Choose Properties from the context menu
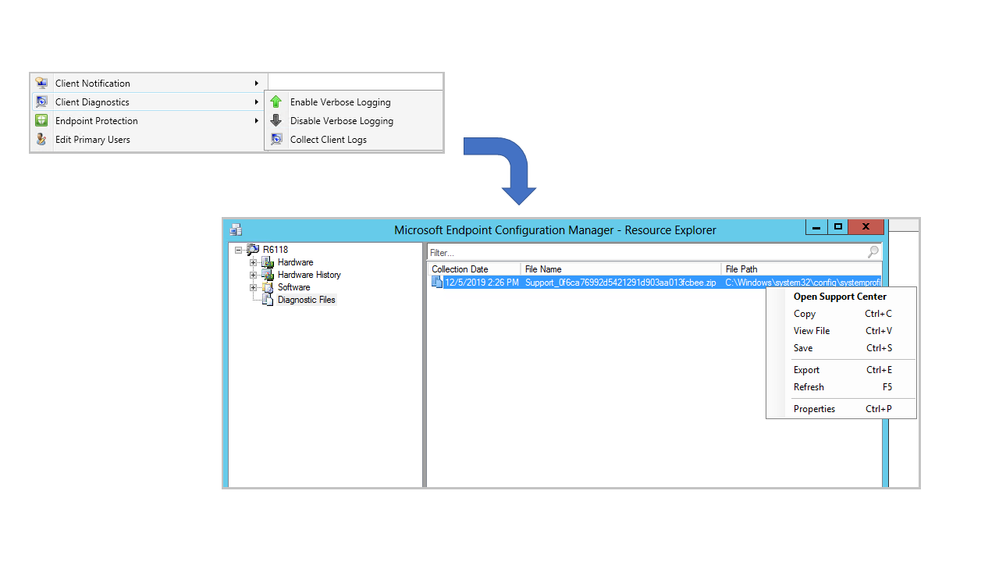 [x=840, y=408]
